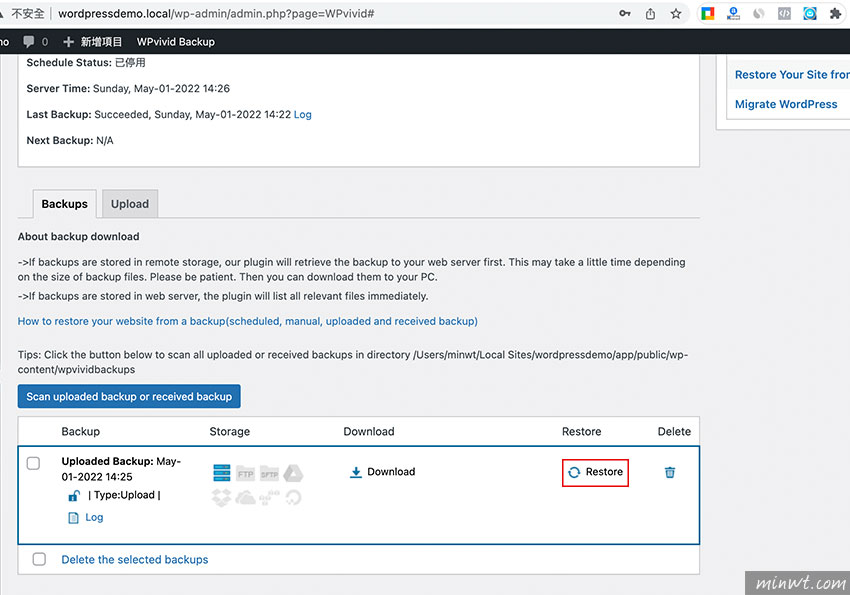Click the log document icon

(x=73, y=518)
